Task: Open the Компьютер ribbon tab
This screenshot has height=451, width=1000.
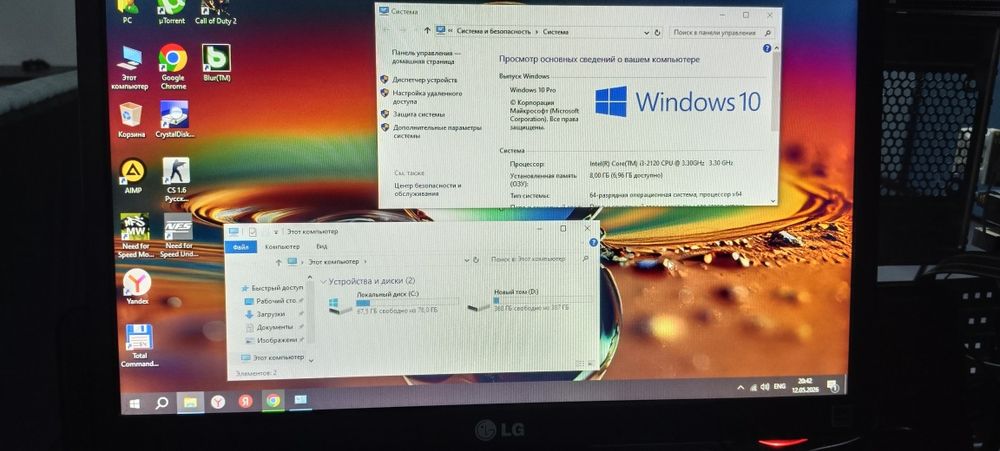Action: point(282,246)
